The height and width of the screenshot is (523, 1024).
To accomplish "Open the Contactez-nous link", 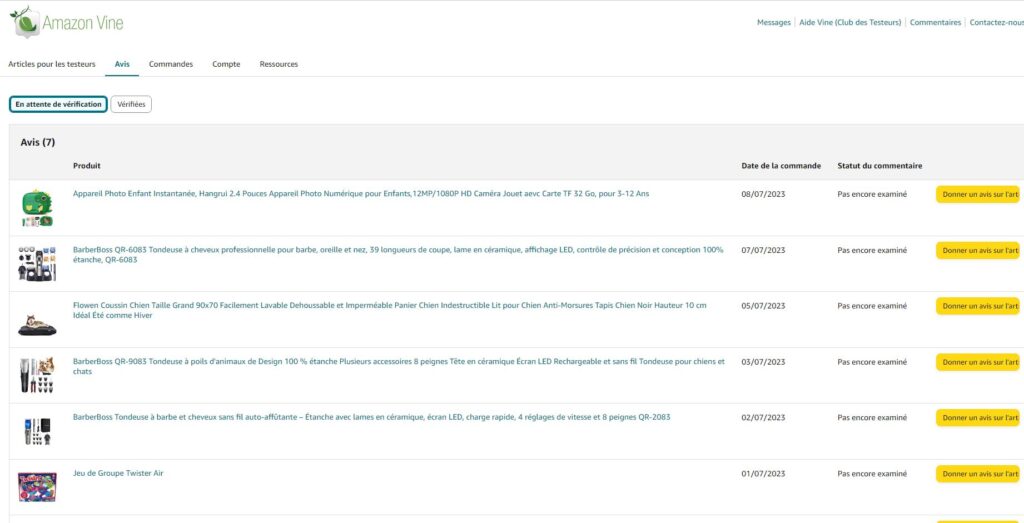I will [997, 23].
